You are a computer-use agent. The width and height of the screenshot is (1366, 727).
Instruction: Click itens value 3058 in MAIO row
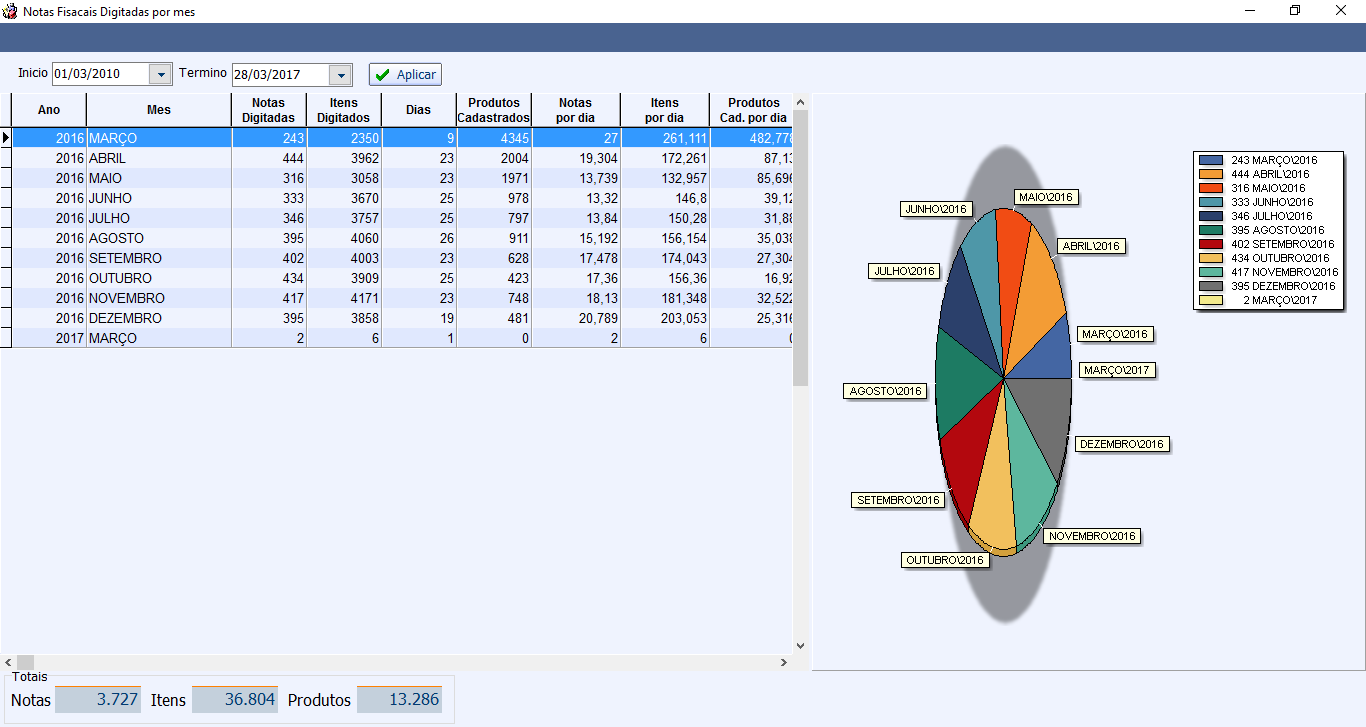click(x=344, y=178)
